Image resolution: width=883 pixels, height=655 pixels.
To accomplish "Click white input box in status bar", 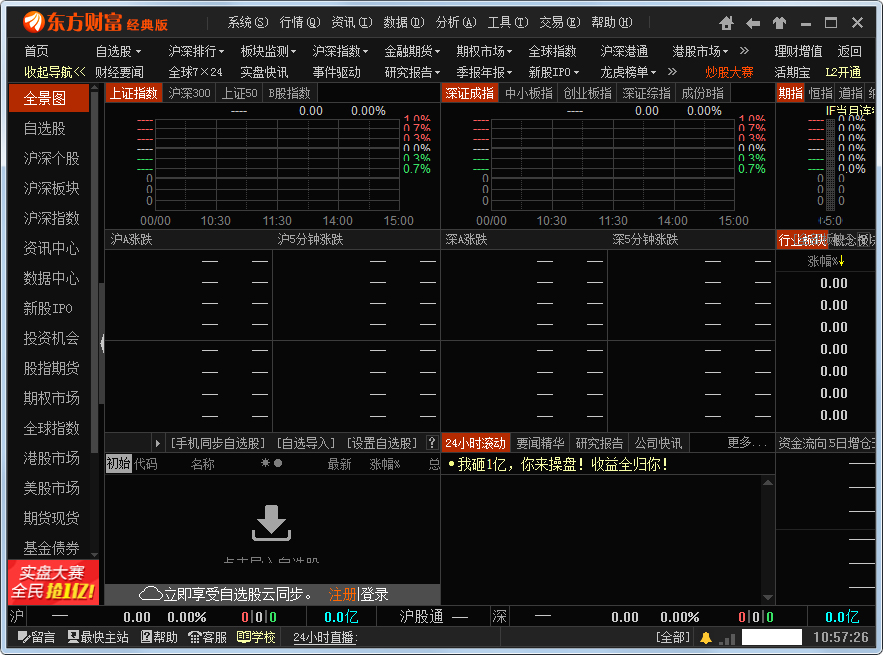I will click(x=771, y=638).
